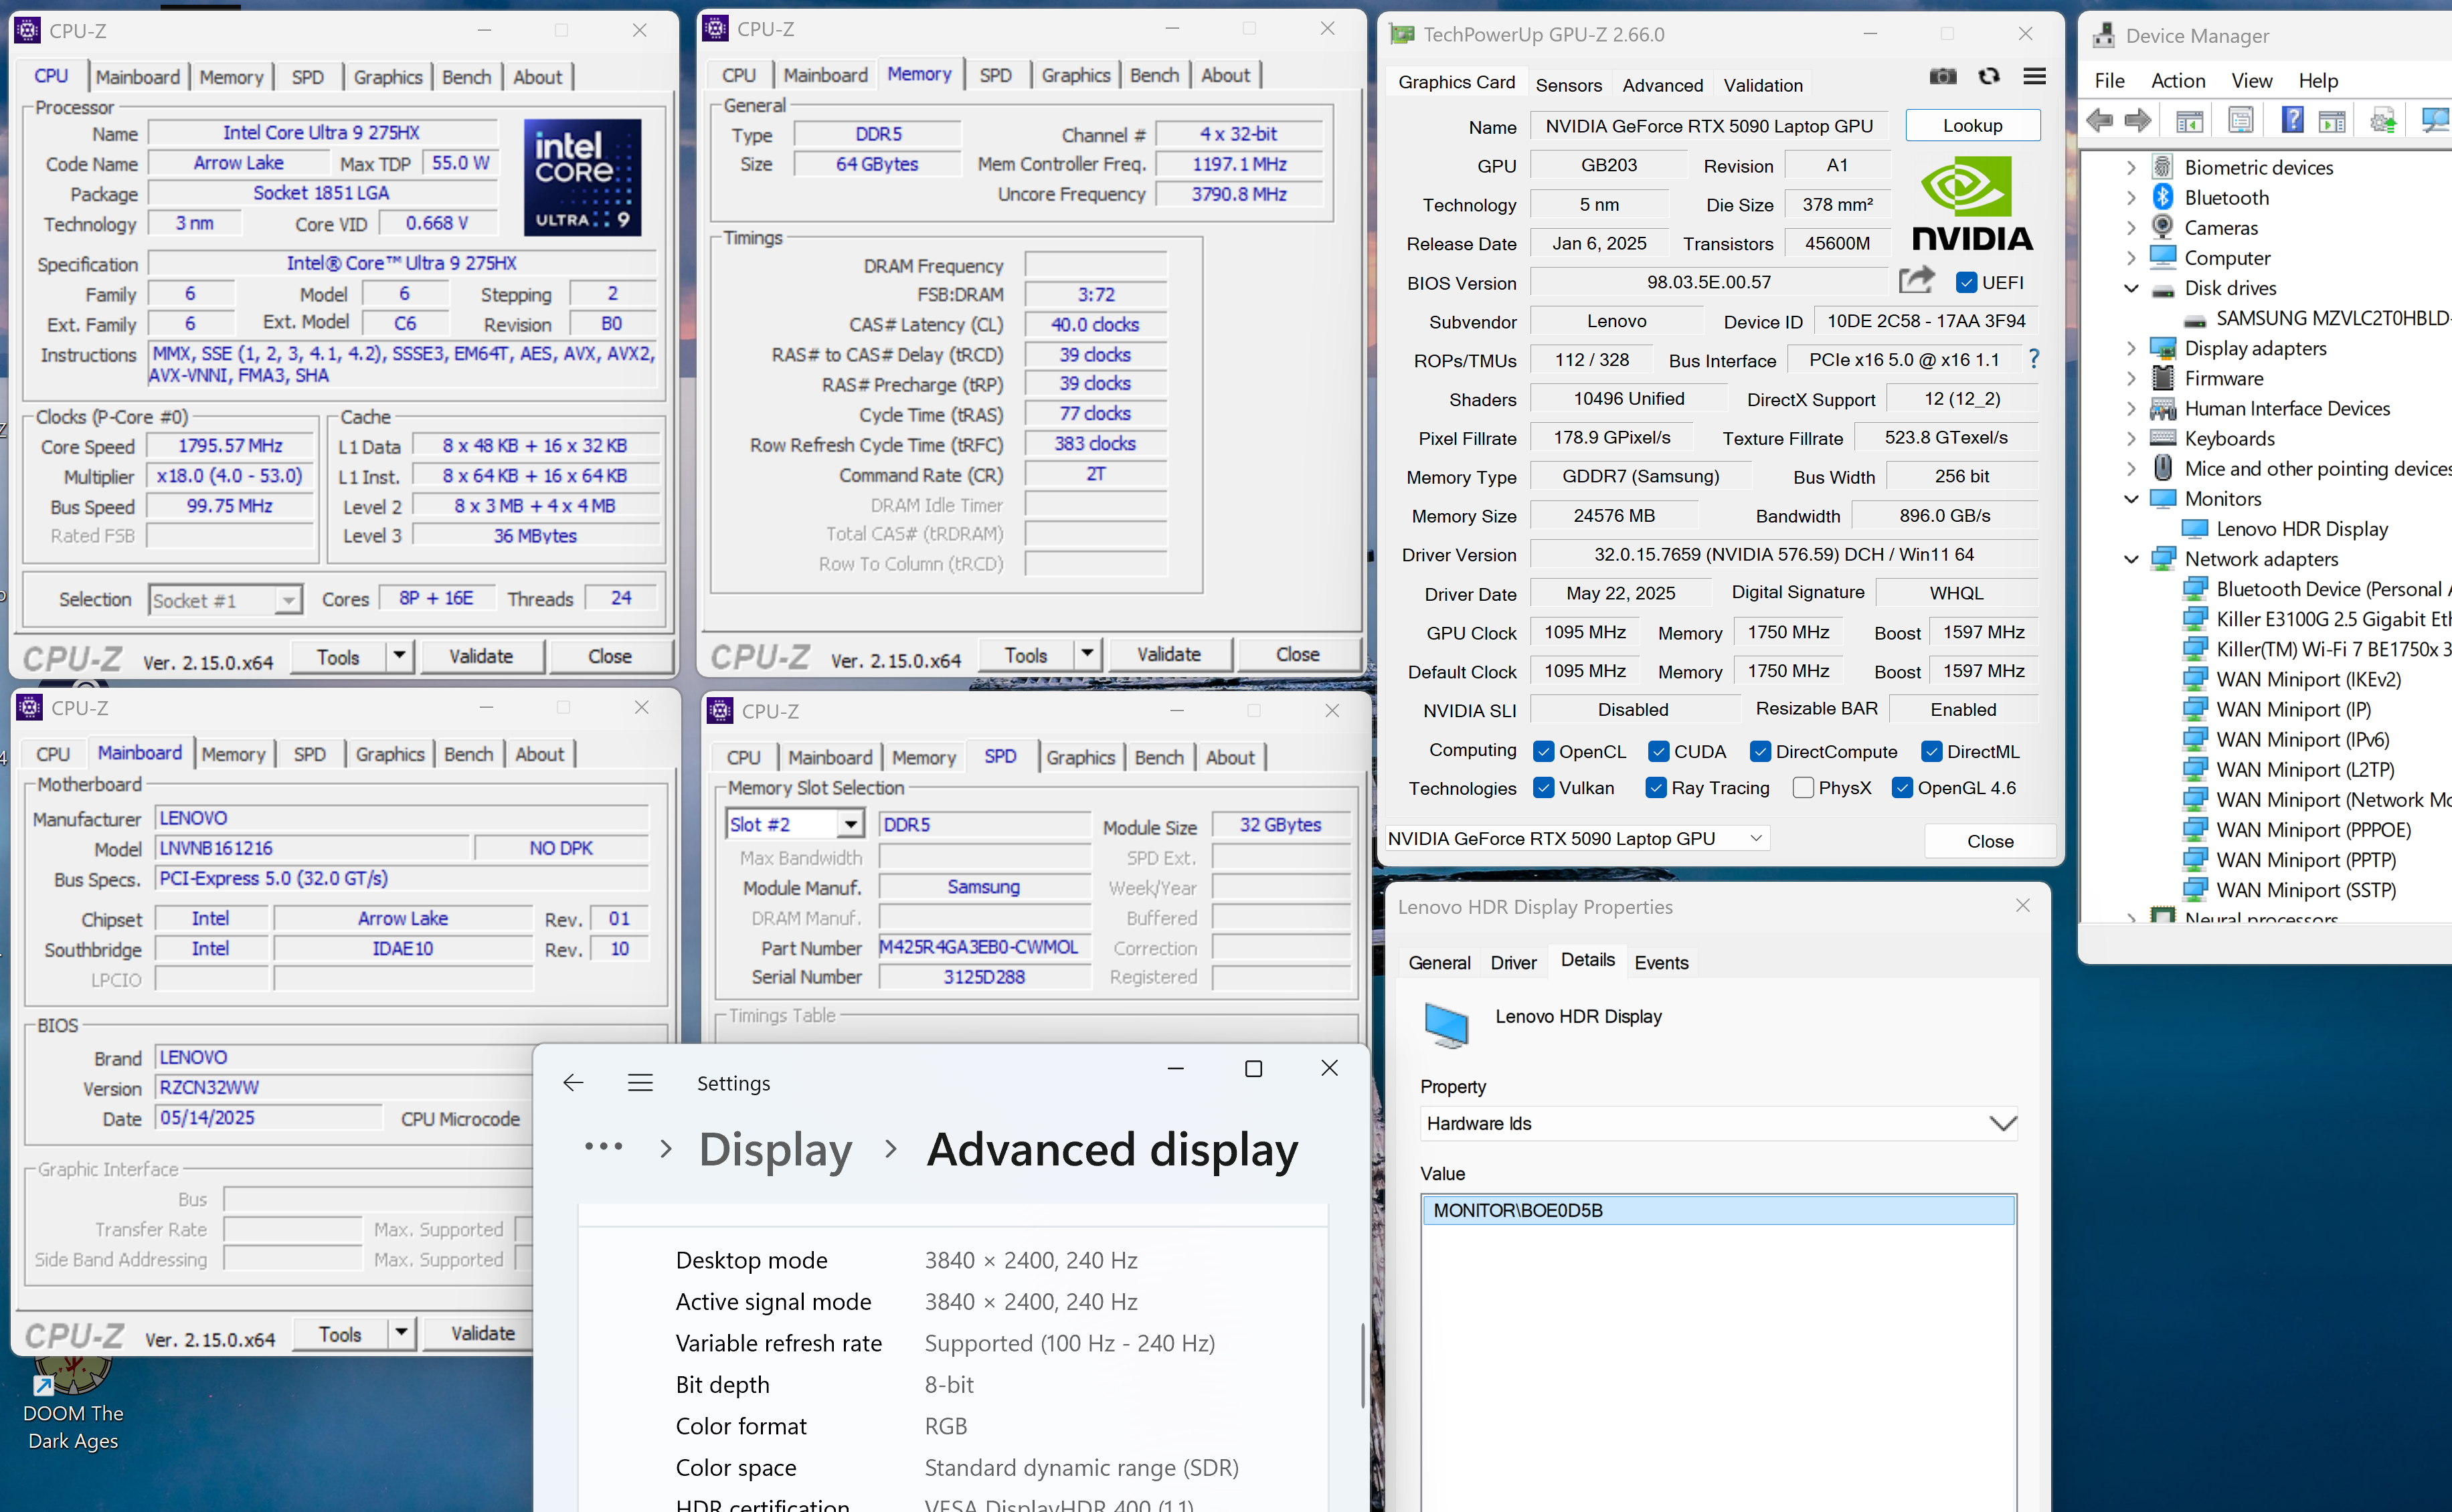Select Lenovo HDR Display tree item
Viewport: 2452px width, 1512px height.
[2301, 528]
